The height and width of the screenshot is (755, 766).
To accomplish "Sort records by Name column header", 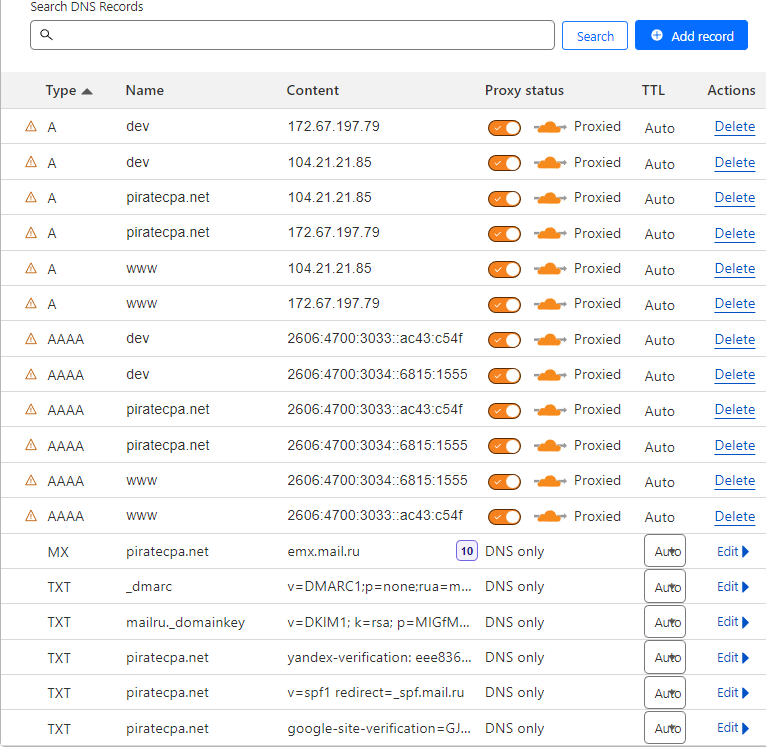I will click(145, 90).
